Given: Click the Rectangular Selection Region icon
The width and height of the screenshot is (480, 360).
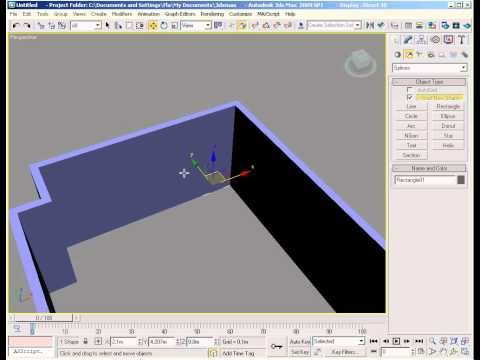Looking at the screenshot, I should 129,25.
